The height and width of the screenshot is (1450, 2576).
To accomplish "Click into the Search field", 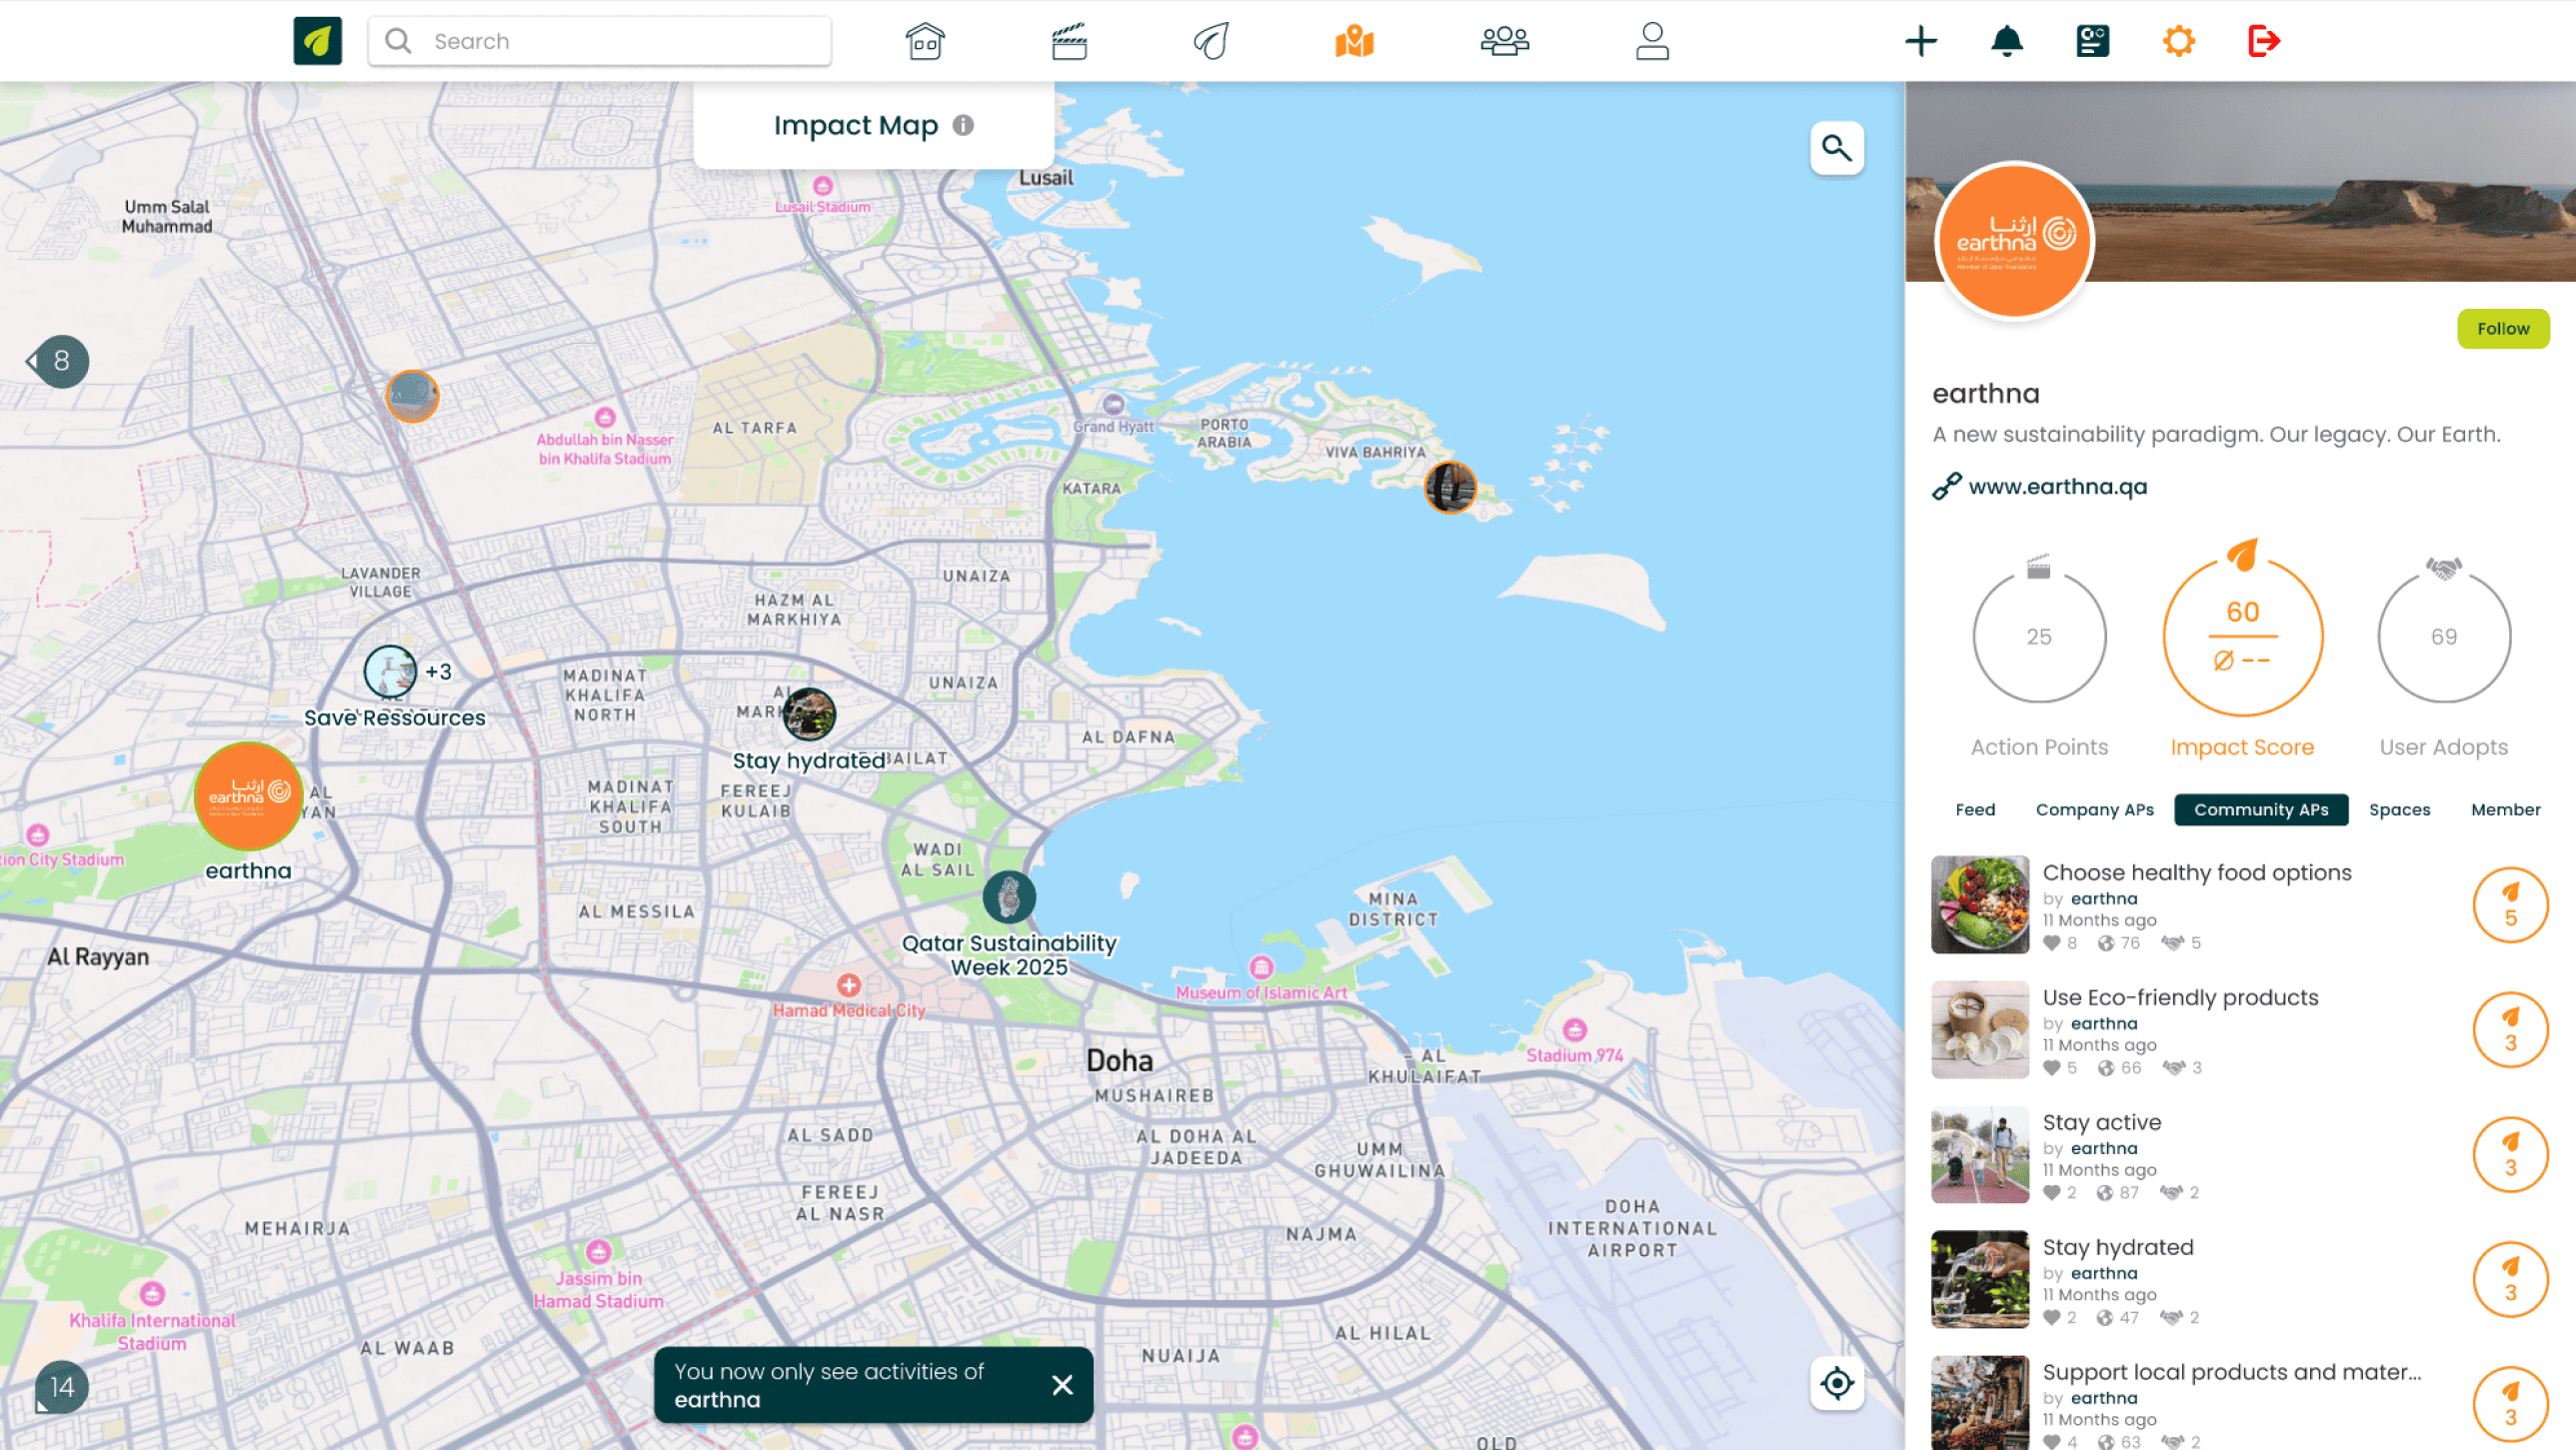I will pyautogui.click(x=600, y=41).
